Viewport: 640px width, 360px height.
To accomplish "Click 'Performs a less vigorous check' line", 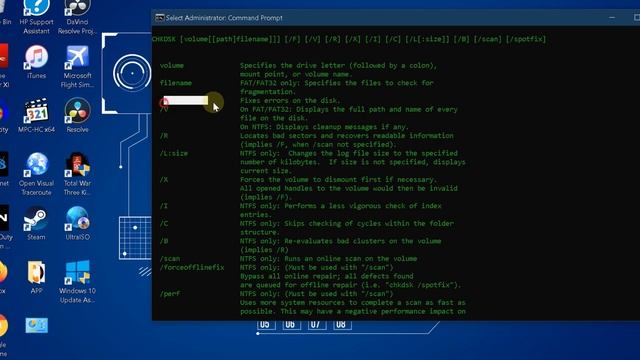I will [340, 206].
